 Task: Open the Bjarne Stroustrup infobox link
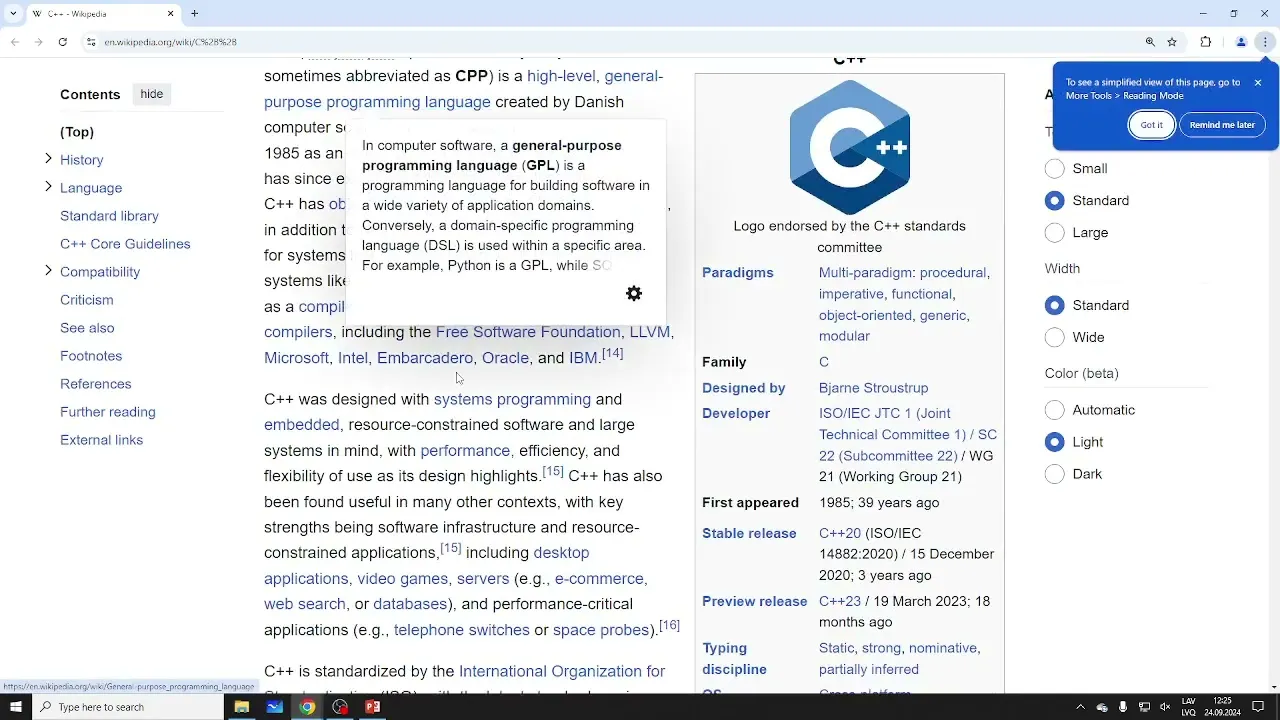[x=873, y=388]
